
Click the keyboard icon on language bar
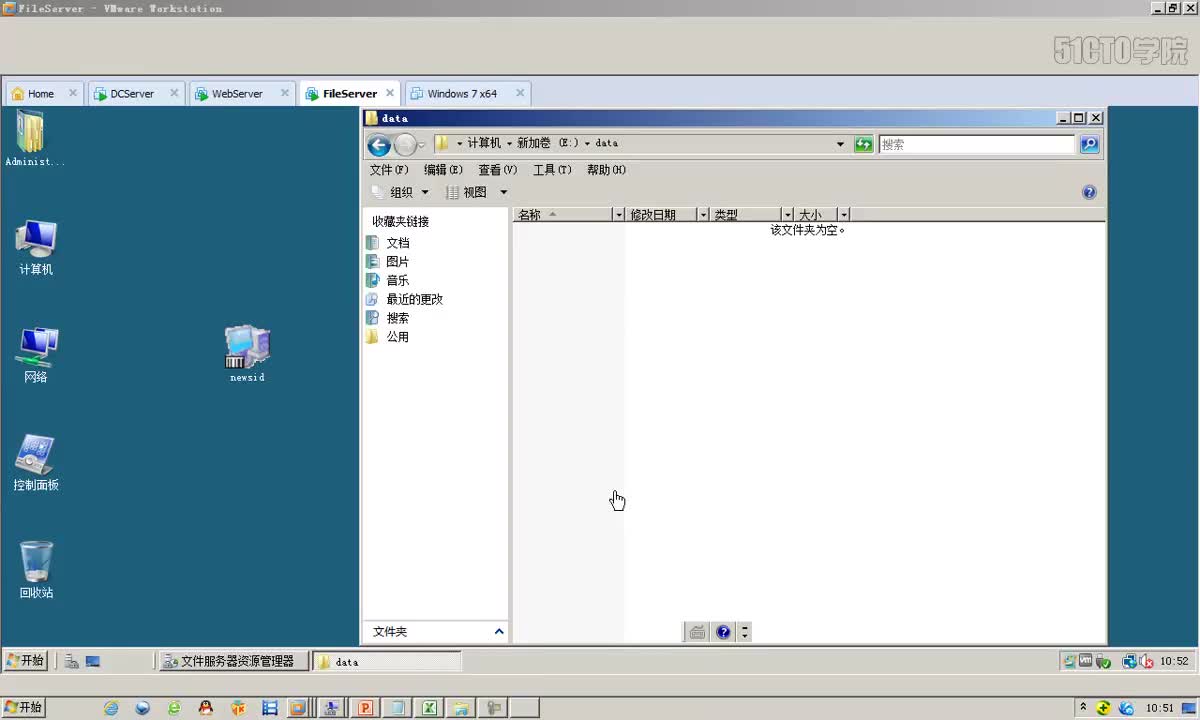(697, 632)
